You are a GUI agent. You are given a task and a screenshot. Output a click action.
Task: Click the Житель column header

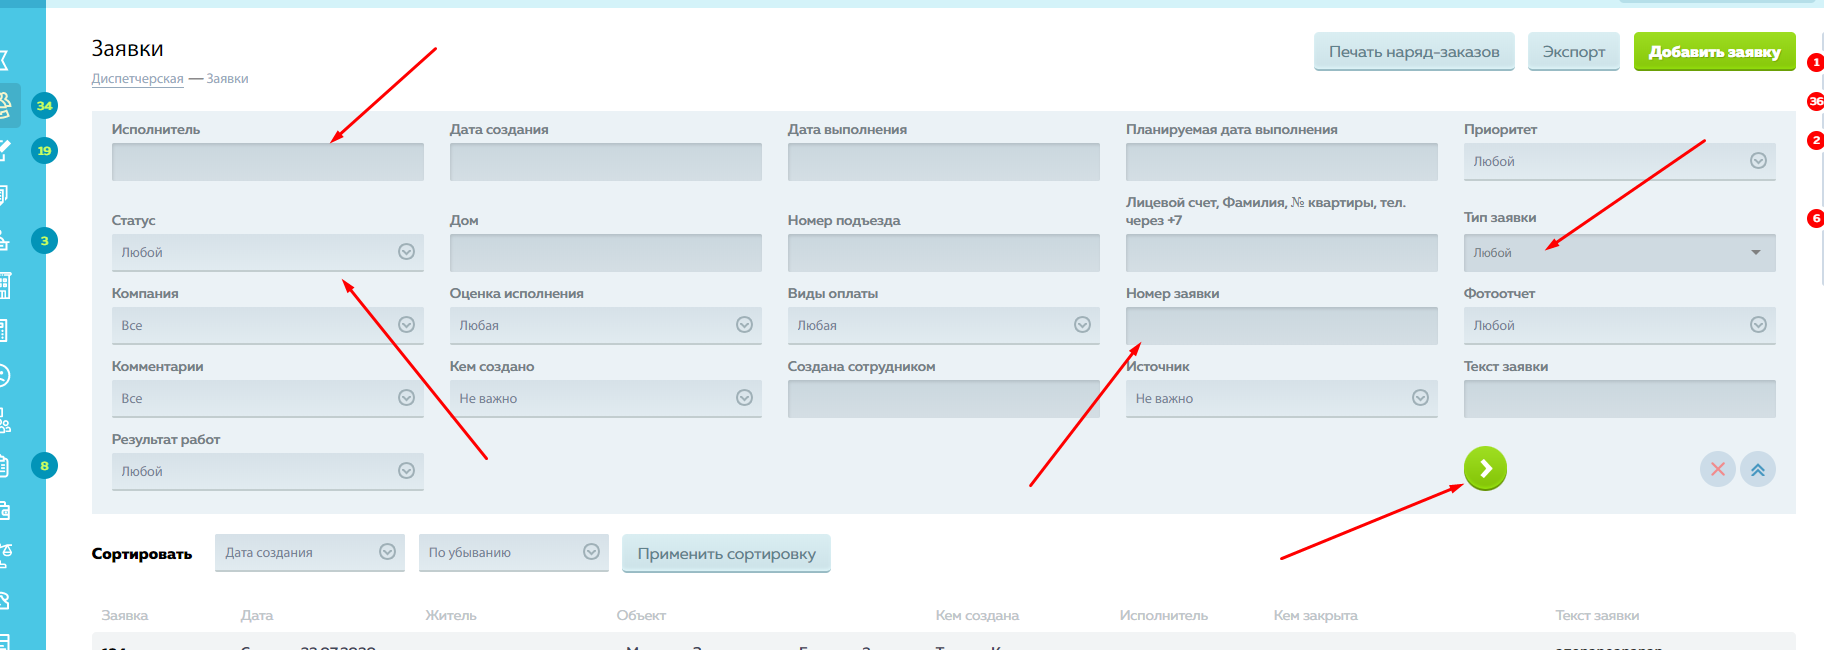tap(451, 616)
